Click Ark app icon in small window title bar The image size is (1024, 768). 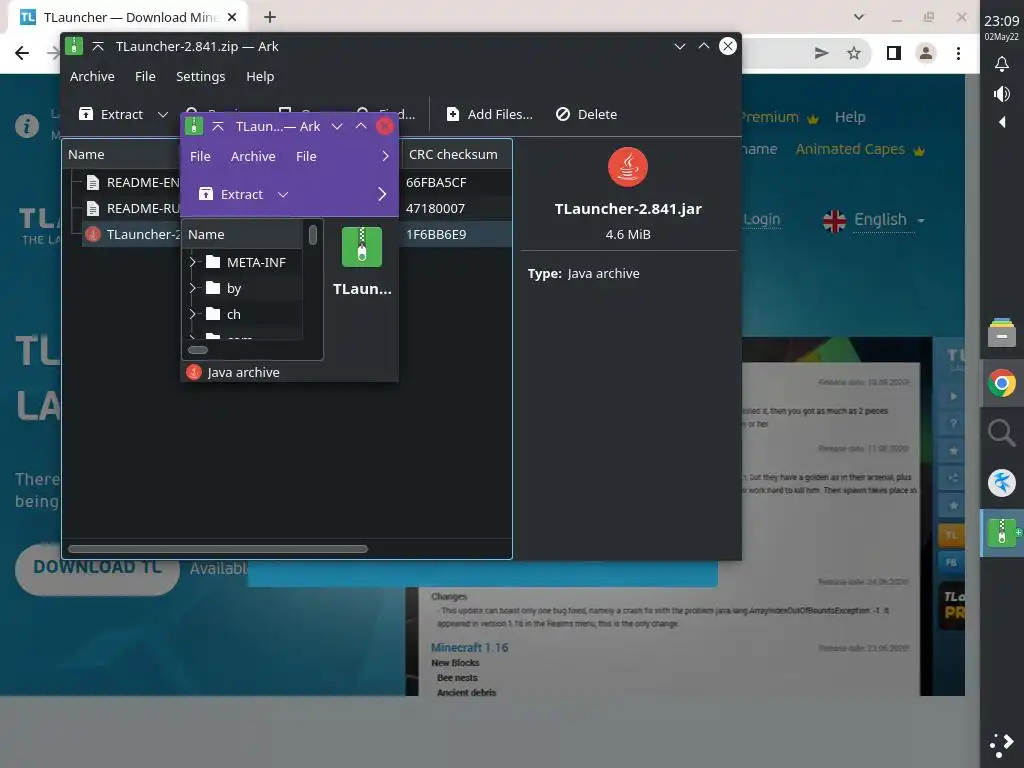tap(194, 126)
